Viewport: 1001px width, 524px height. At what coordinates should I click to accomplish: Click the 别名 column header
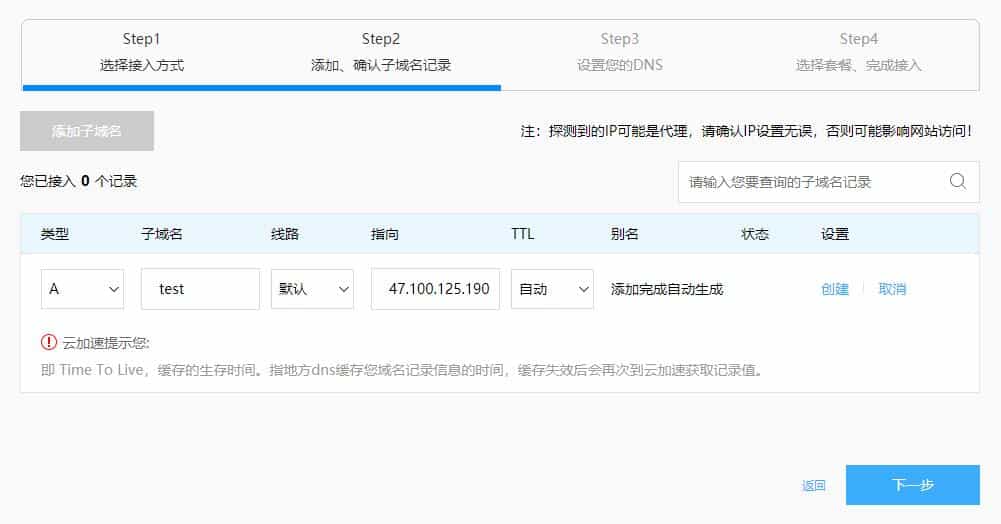pyautogui.click(x=624, y=234)
